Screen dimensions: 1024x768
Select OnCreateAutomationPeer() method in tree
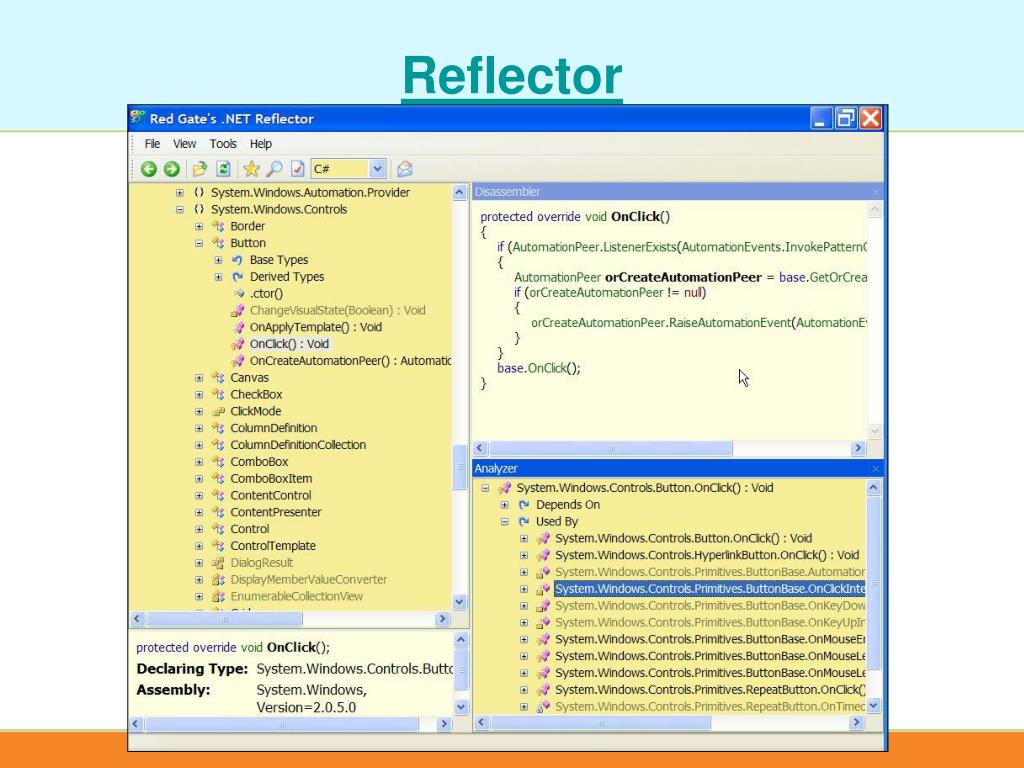(350, 361)
